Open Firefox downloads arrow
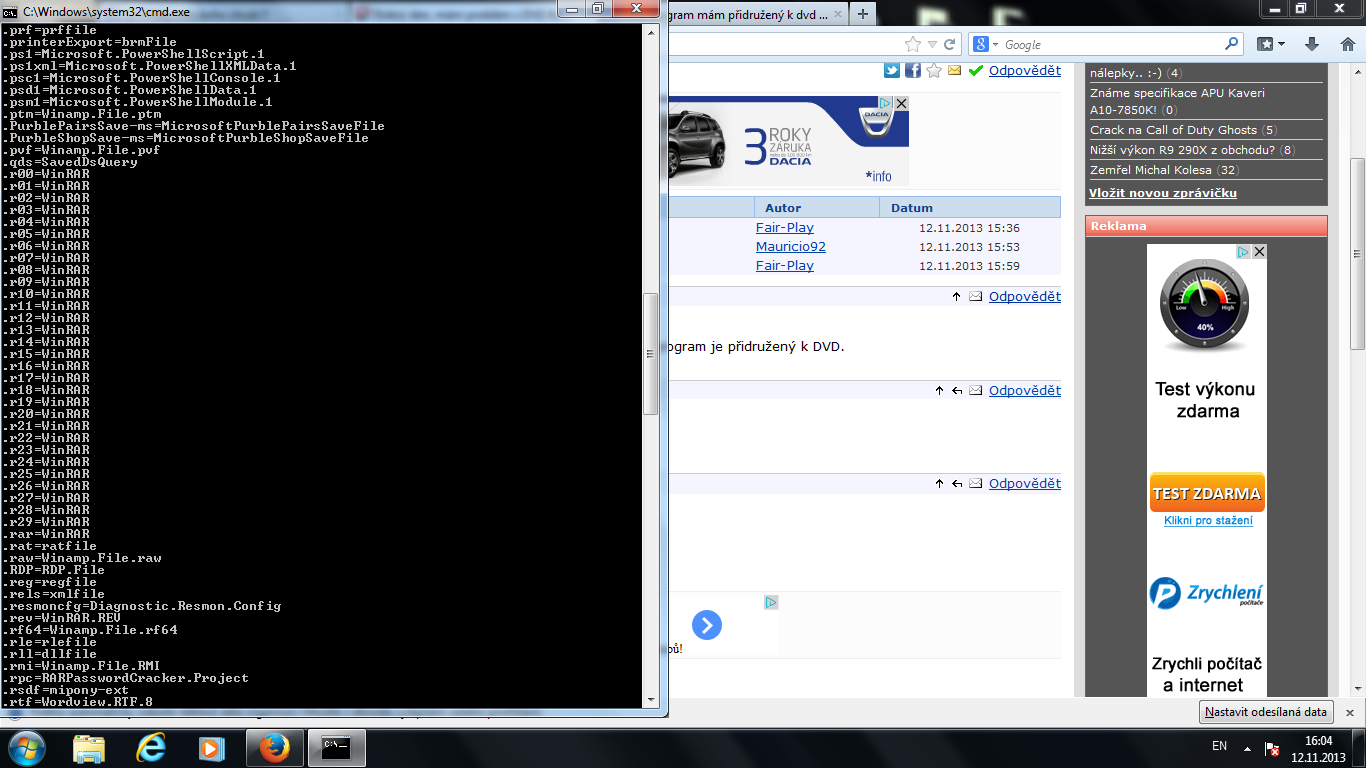The width and height of the screenshot is (1366, 768). tap(1313, 44)
